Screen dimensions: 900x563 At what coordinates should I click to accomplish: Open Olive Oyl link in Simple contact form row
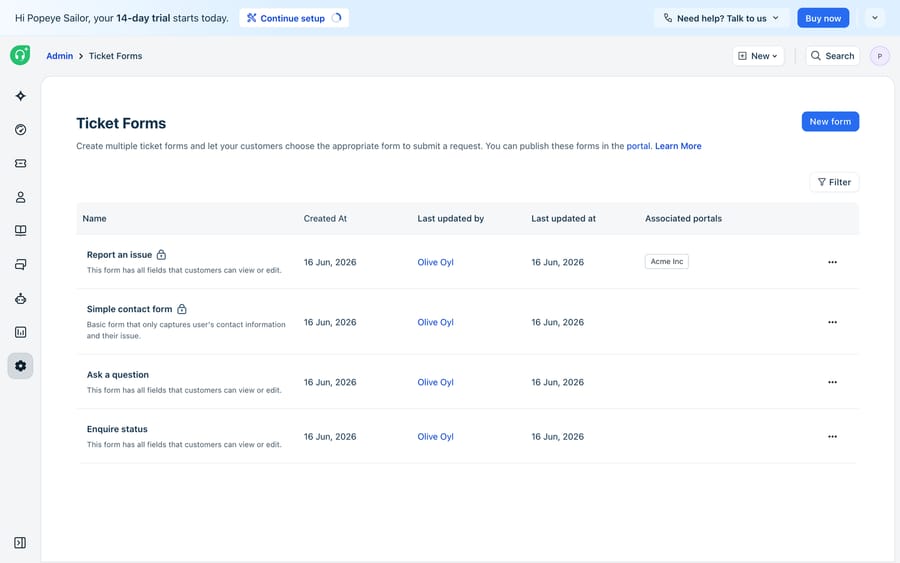tap(435, 322)
